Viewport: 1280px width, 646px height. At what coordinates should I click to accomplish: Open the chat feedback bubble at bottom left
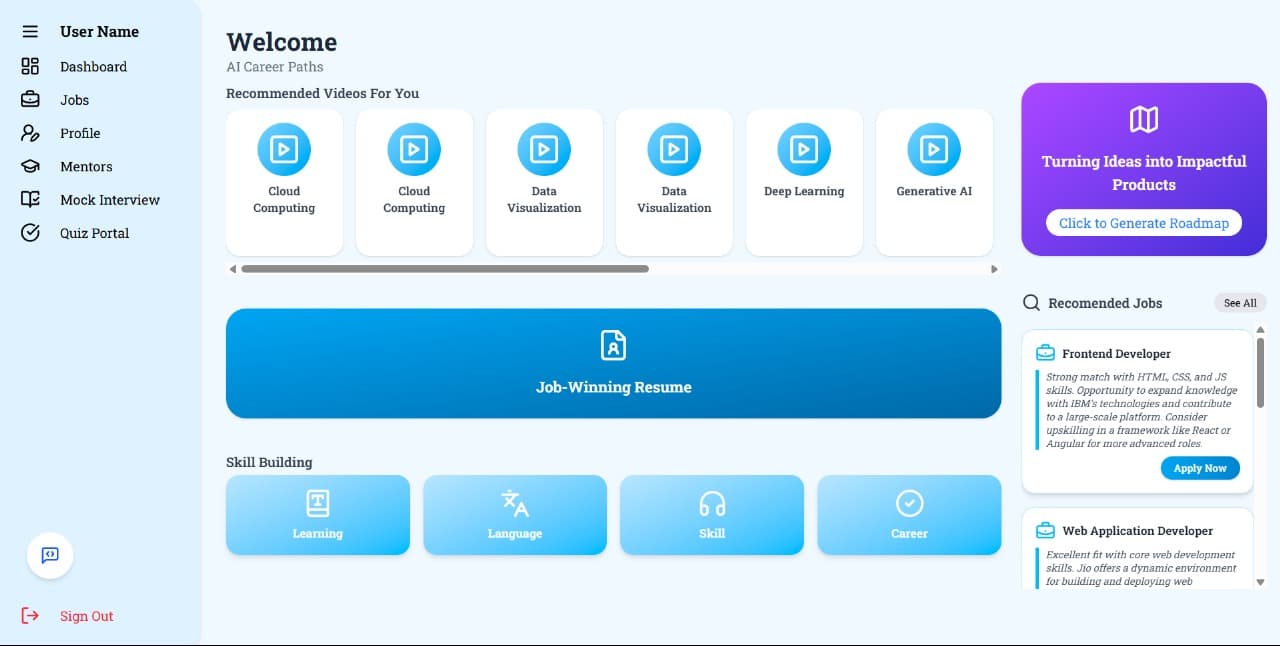pos(49,556)
